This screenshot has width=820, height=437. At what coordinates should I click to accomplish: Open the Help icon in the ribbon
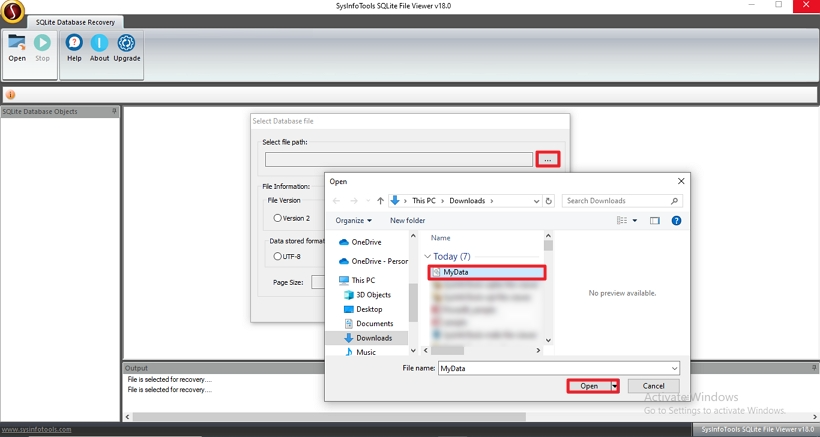[74, 46]
